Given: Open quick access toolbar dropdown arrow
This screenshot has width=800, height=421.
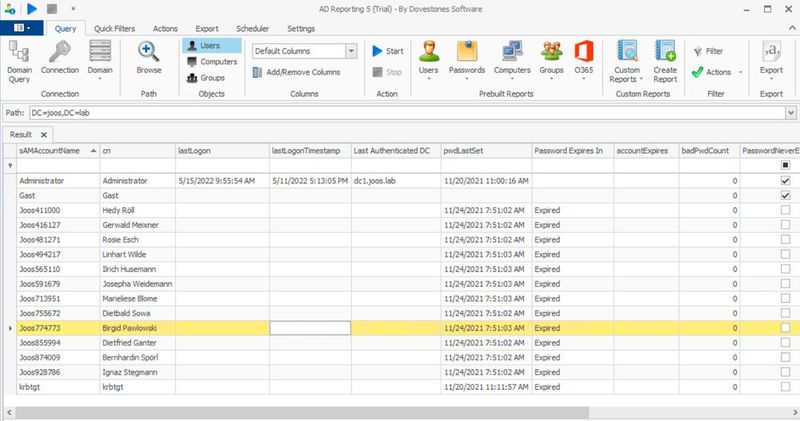Looking at the screenshot, I should 73,9.
